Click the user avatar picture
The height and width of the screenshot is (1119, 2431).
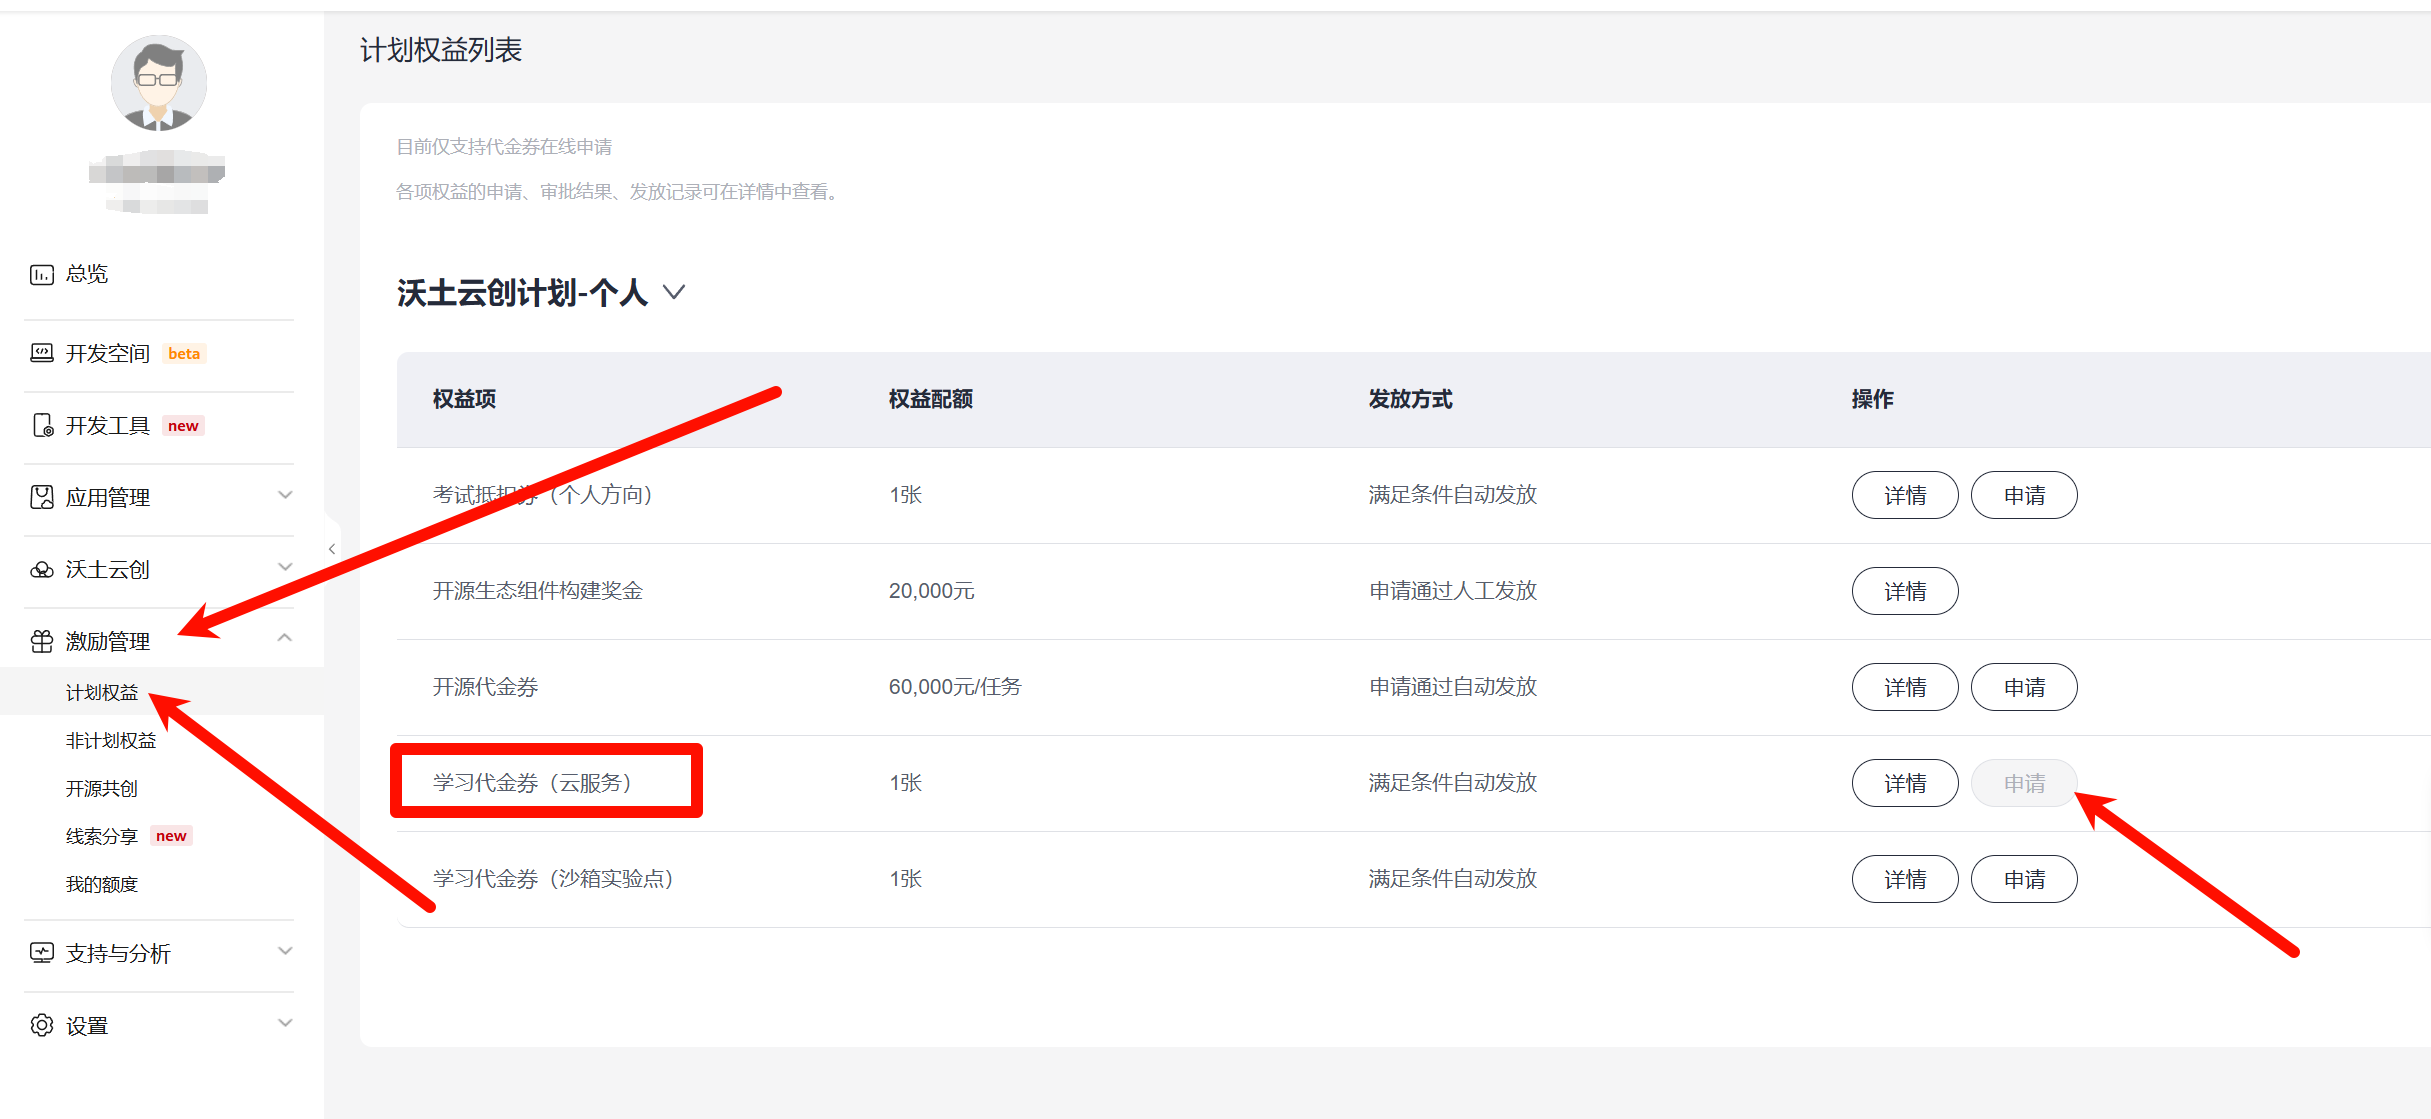158,84
